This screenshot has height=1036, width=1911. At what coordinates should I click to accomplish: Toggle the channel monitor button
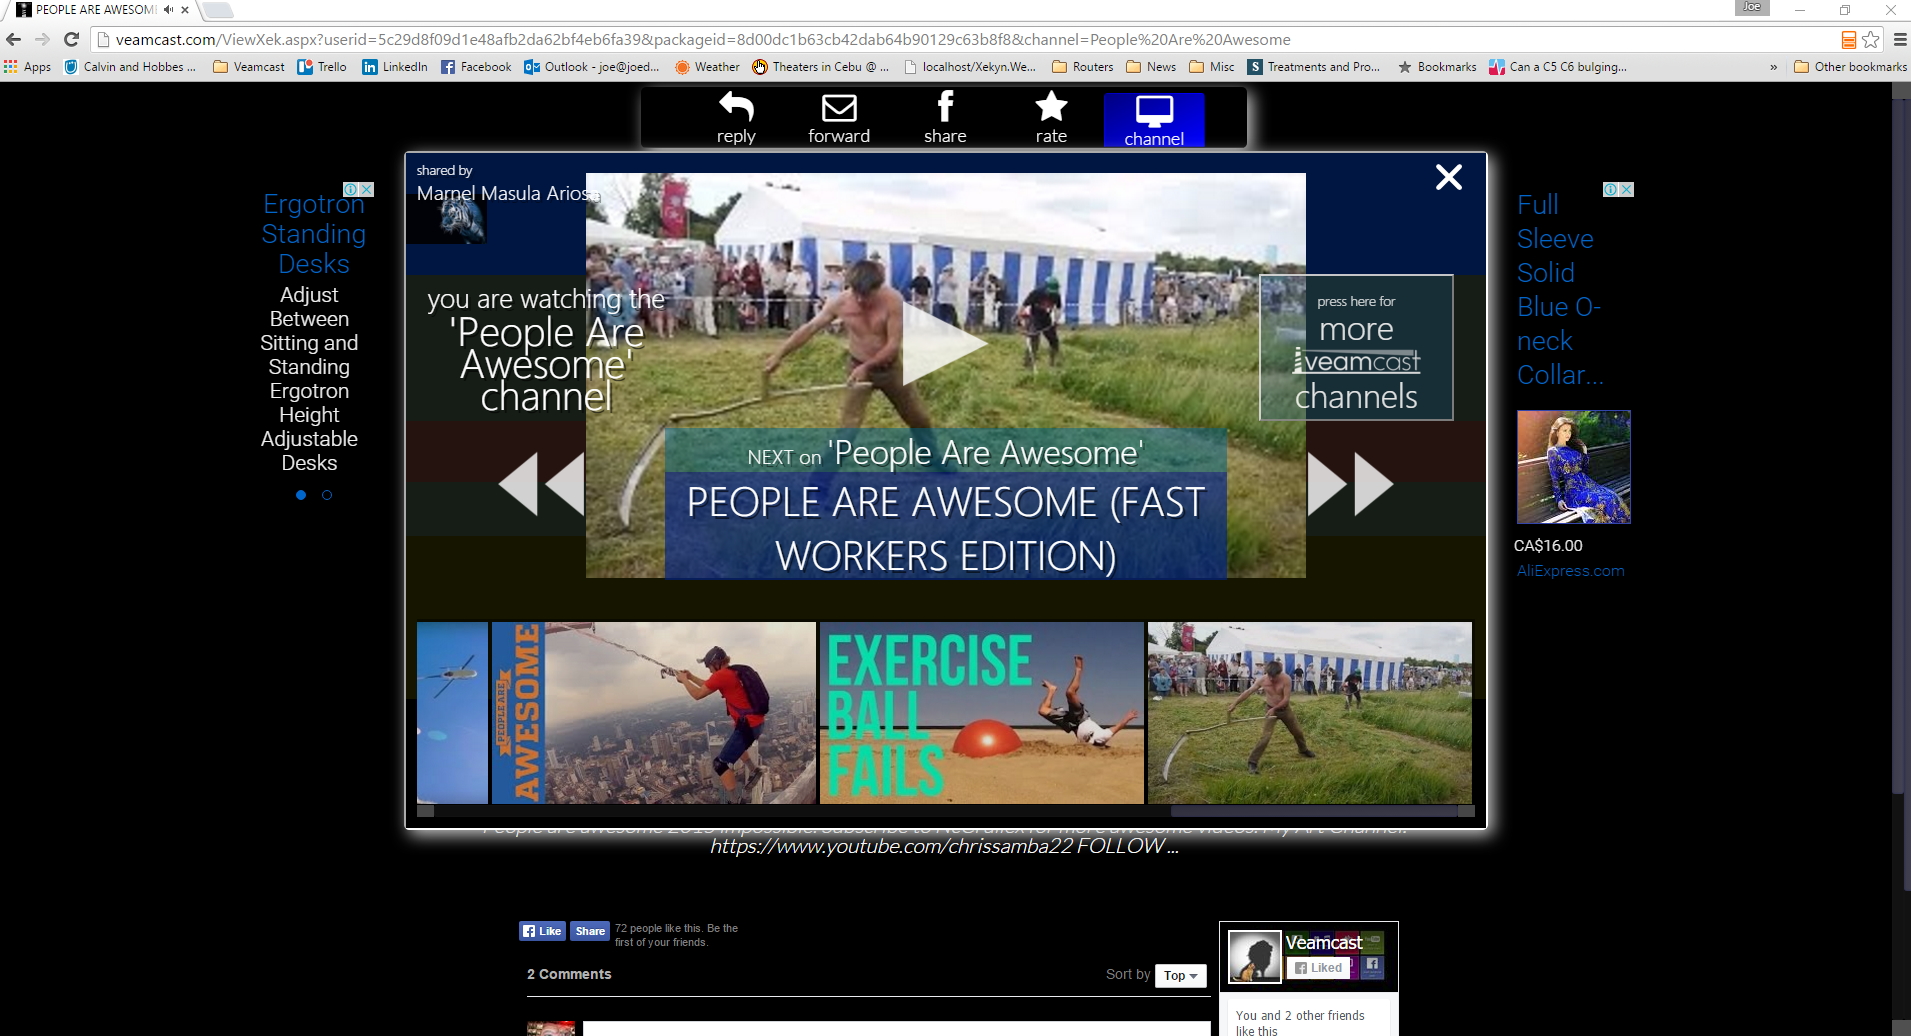pos(1154,121)
